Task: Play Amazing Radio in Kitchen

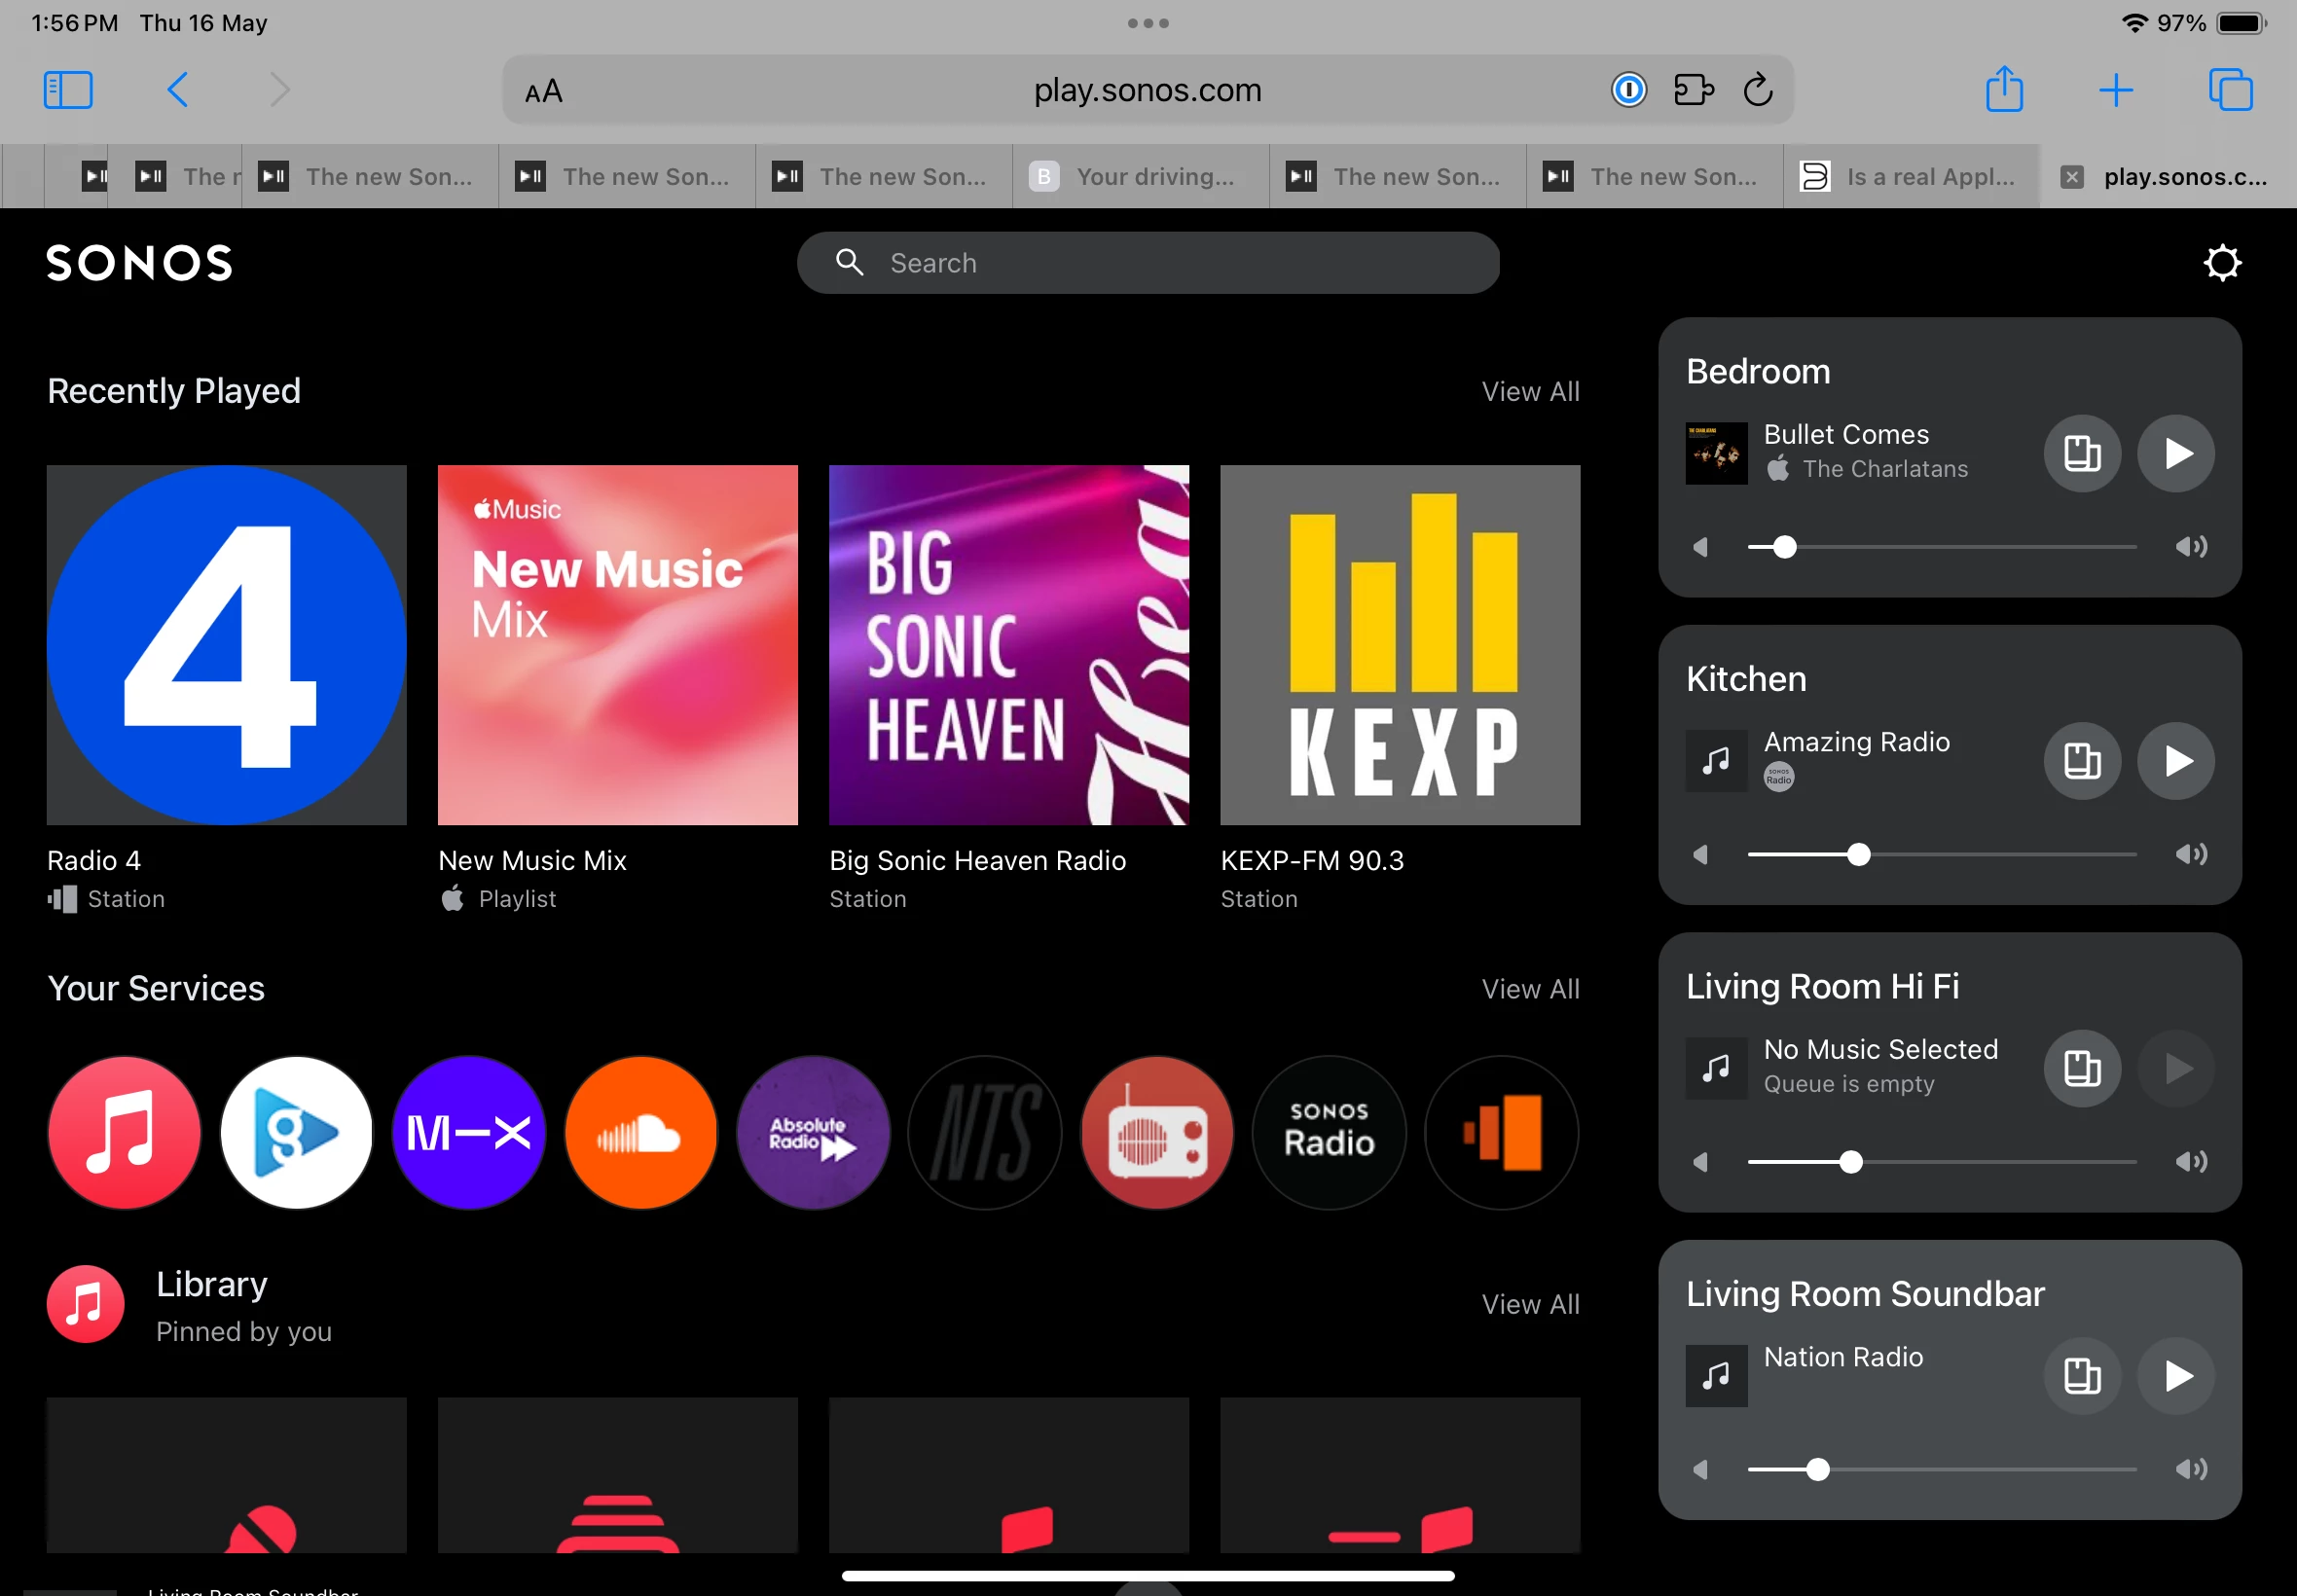Action: click(x=2176, y=761)
